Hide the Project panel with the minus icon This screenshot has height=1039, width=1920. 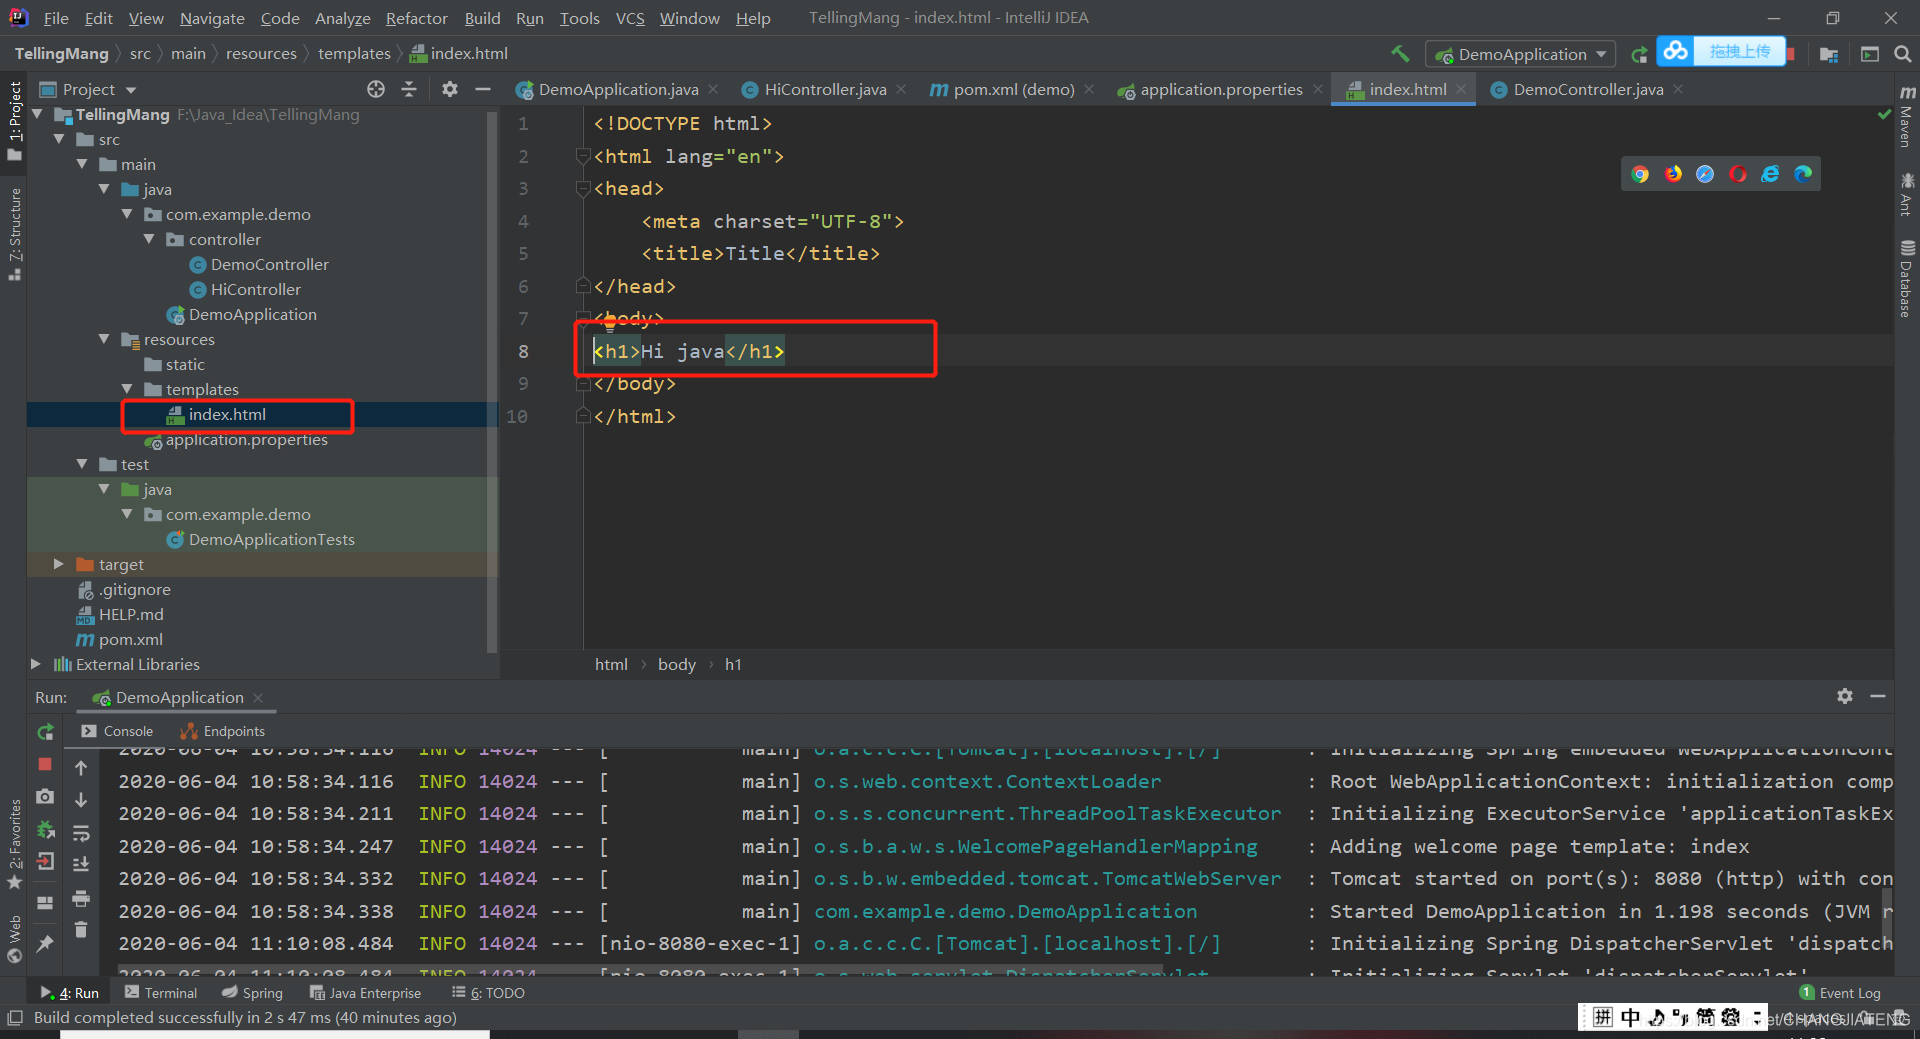coord(483,89)
